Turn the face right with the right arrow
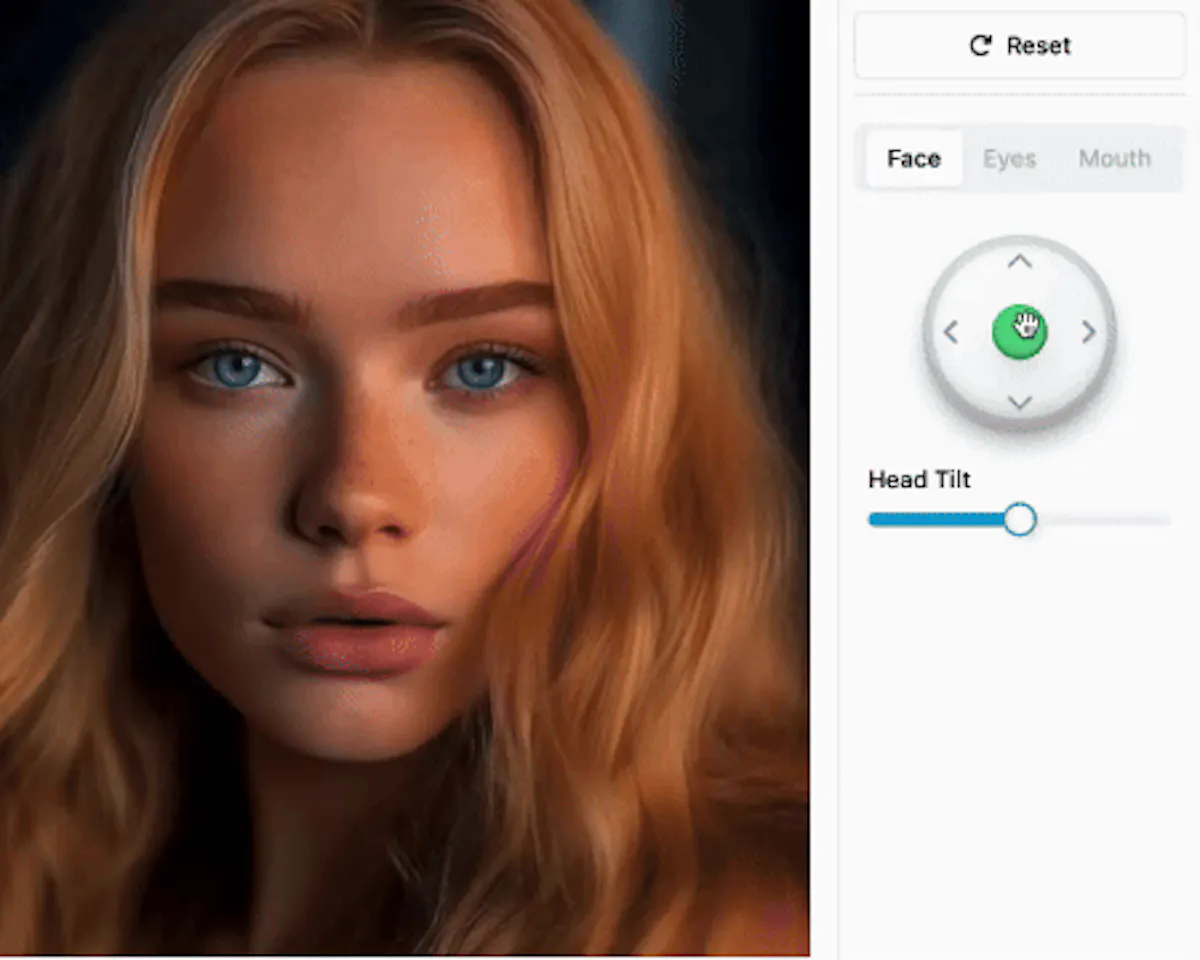The height and width of the screenshot is (960, 1200). pyautogui.click(x=1089, y=332)
